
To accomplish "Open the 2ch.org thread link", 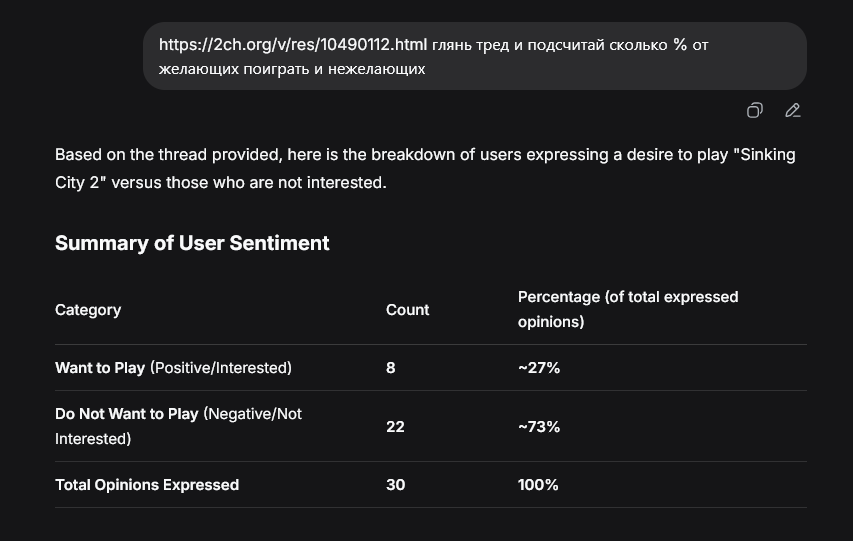I will (x=293, y=45).
